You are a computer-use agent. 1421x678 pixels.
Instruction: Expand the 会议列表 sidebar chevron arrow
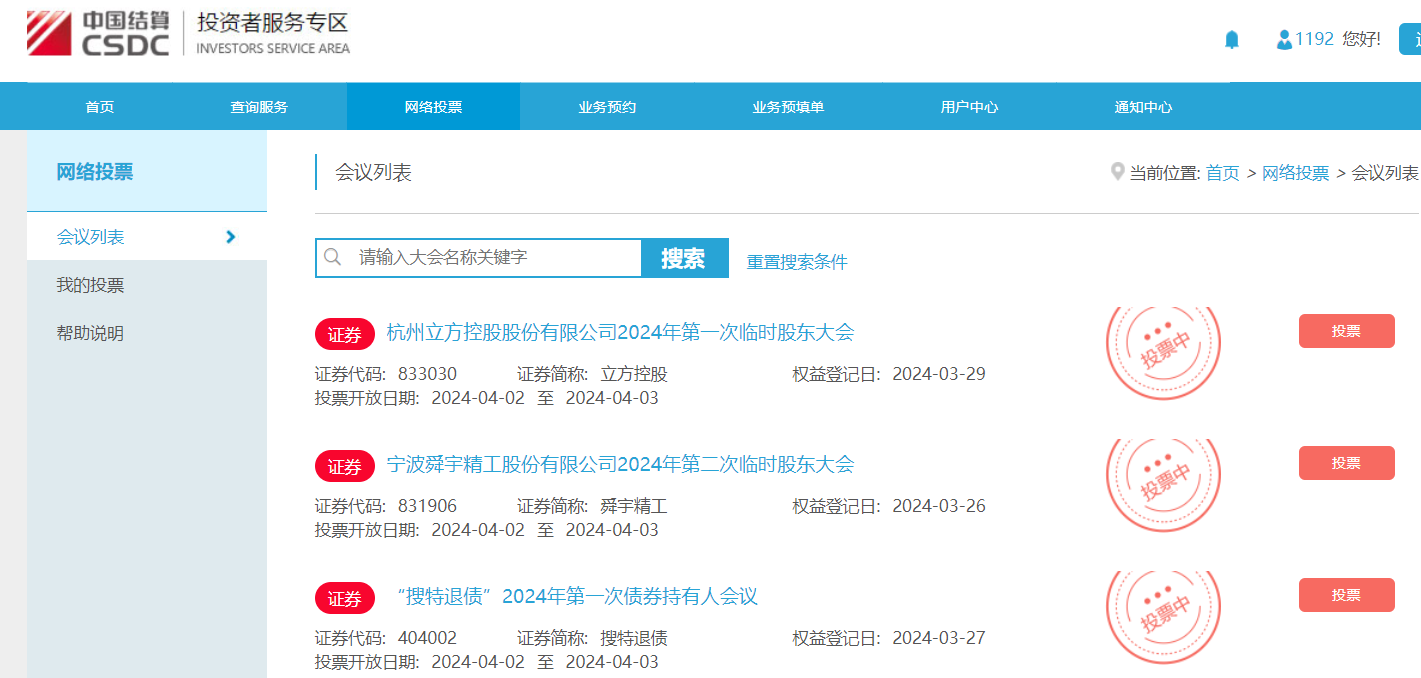[x=231, y=237]
